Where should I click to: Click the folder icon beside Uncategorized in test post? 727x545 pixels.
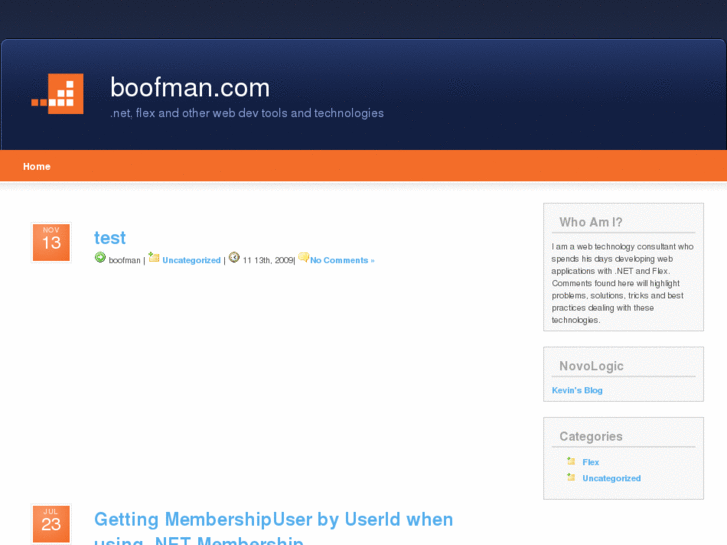pyautogui.click(x=154, y=257)
